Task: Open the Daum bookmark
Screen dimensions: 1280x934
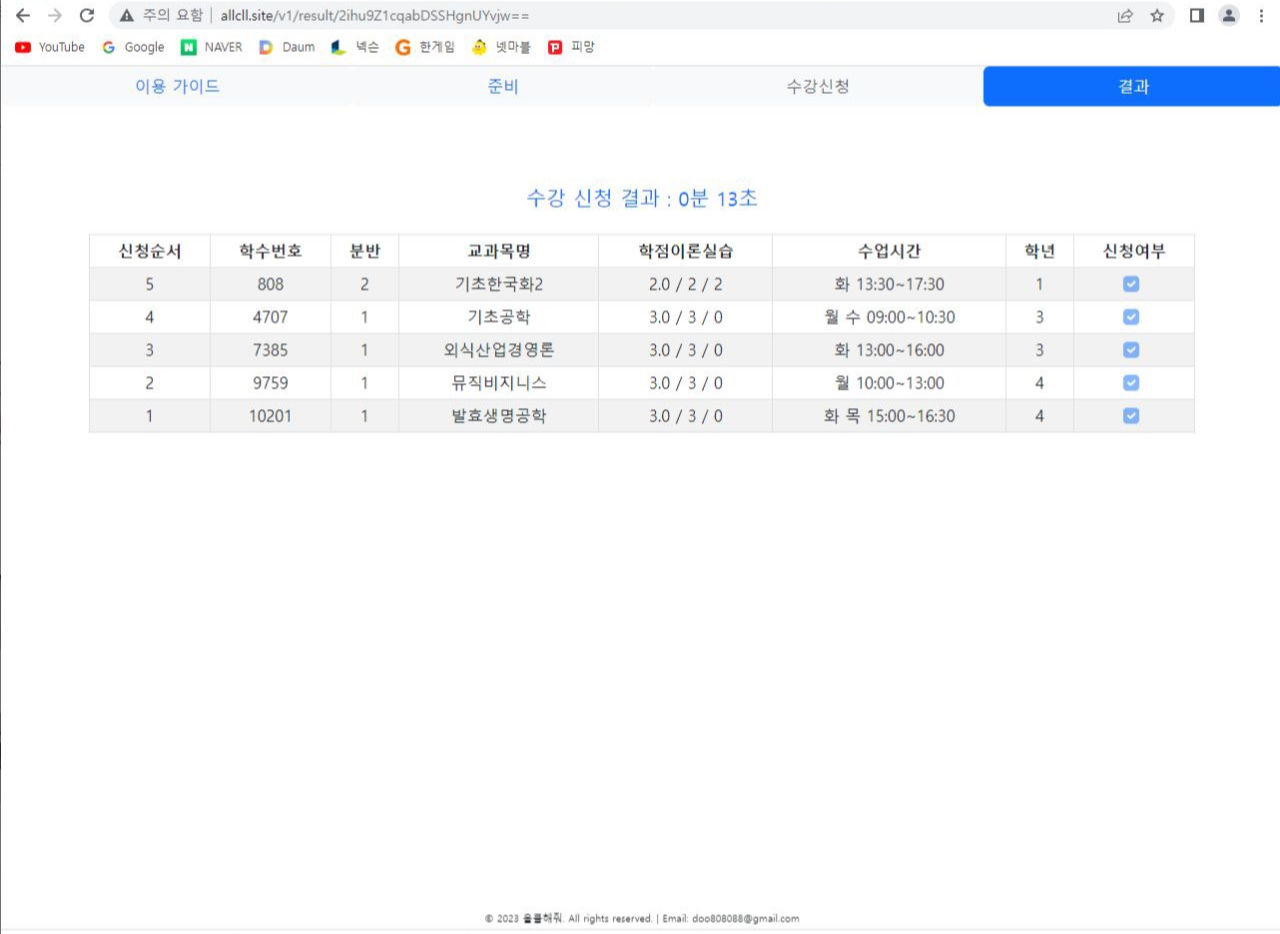Action: [x=287, y=47]
